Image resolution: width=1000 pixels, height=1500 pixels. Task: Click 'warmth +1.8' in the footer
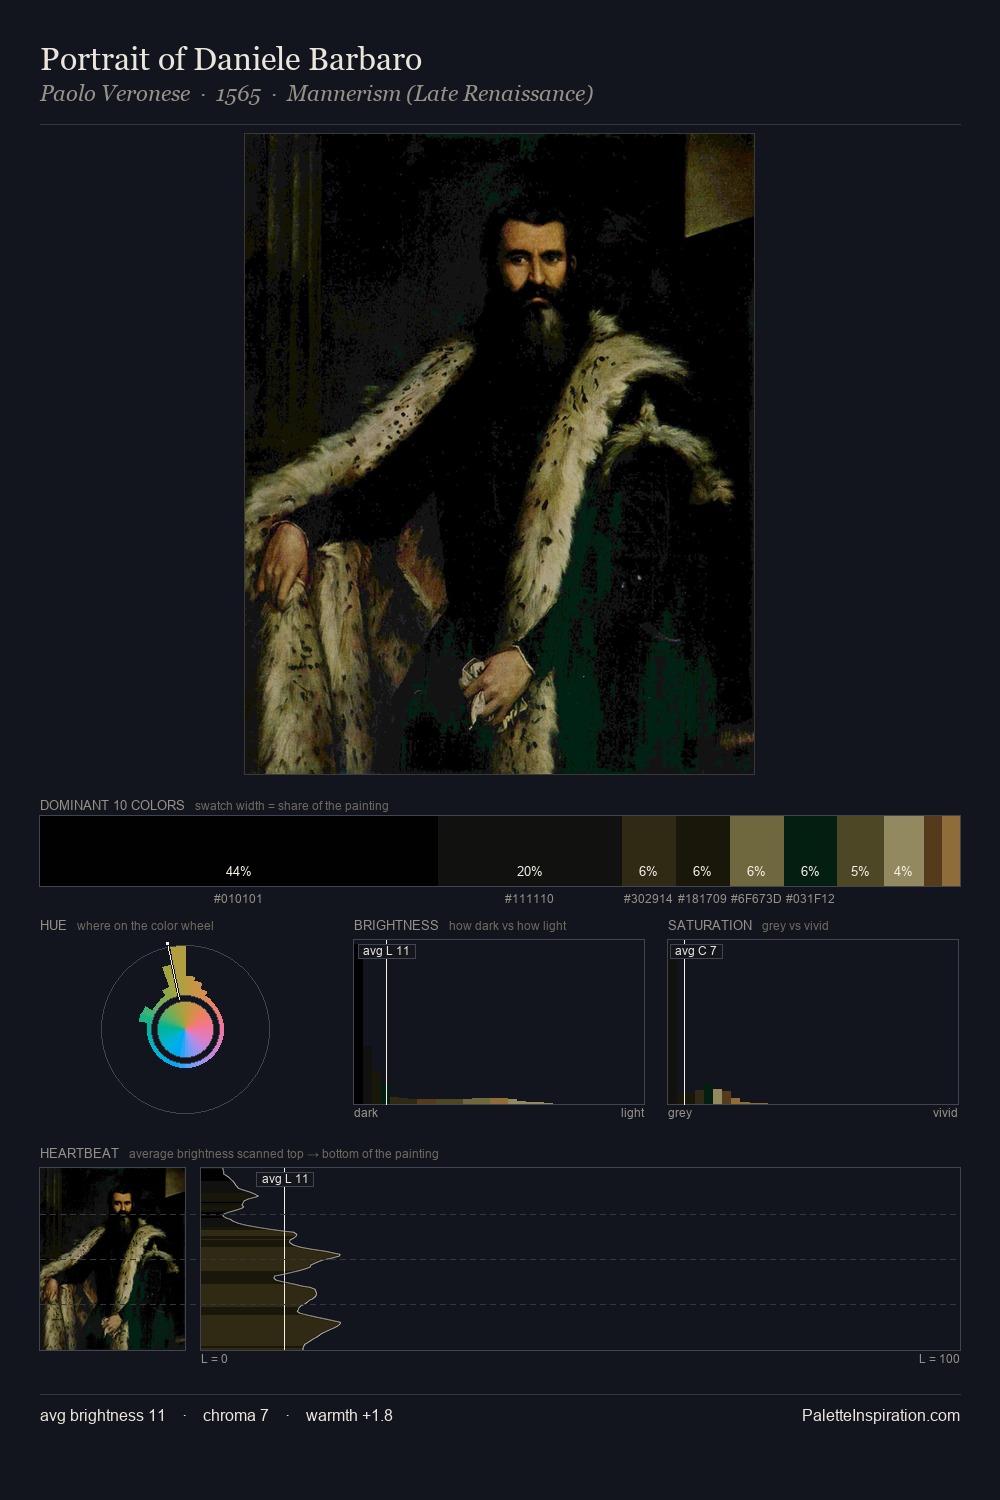(x=349, y=1415)
